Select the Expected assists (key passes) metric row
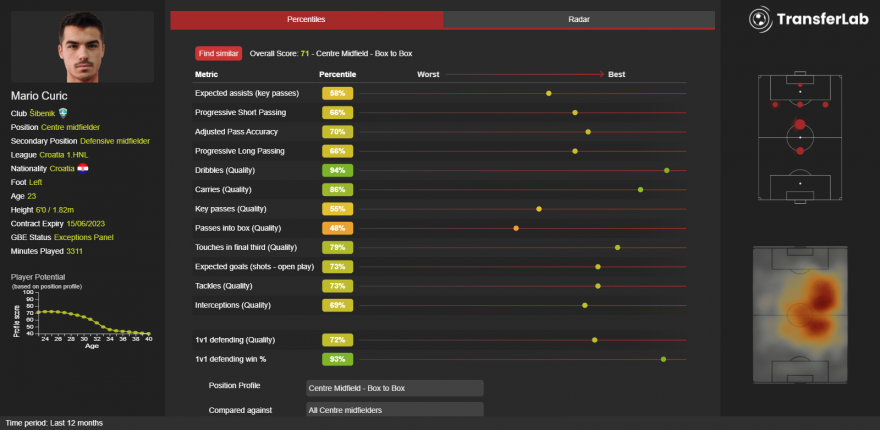The width and height of the screenshot is (880, 430). pos(254,93)
